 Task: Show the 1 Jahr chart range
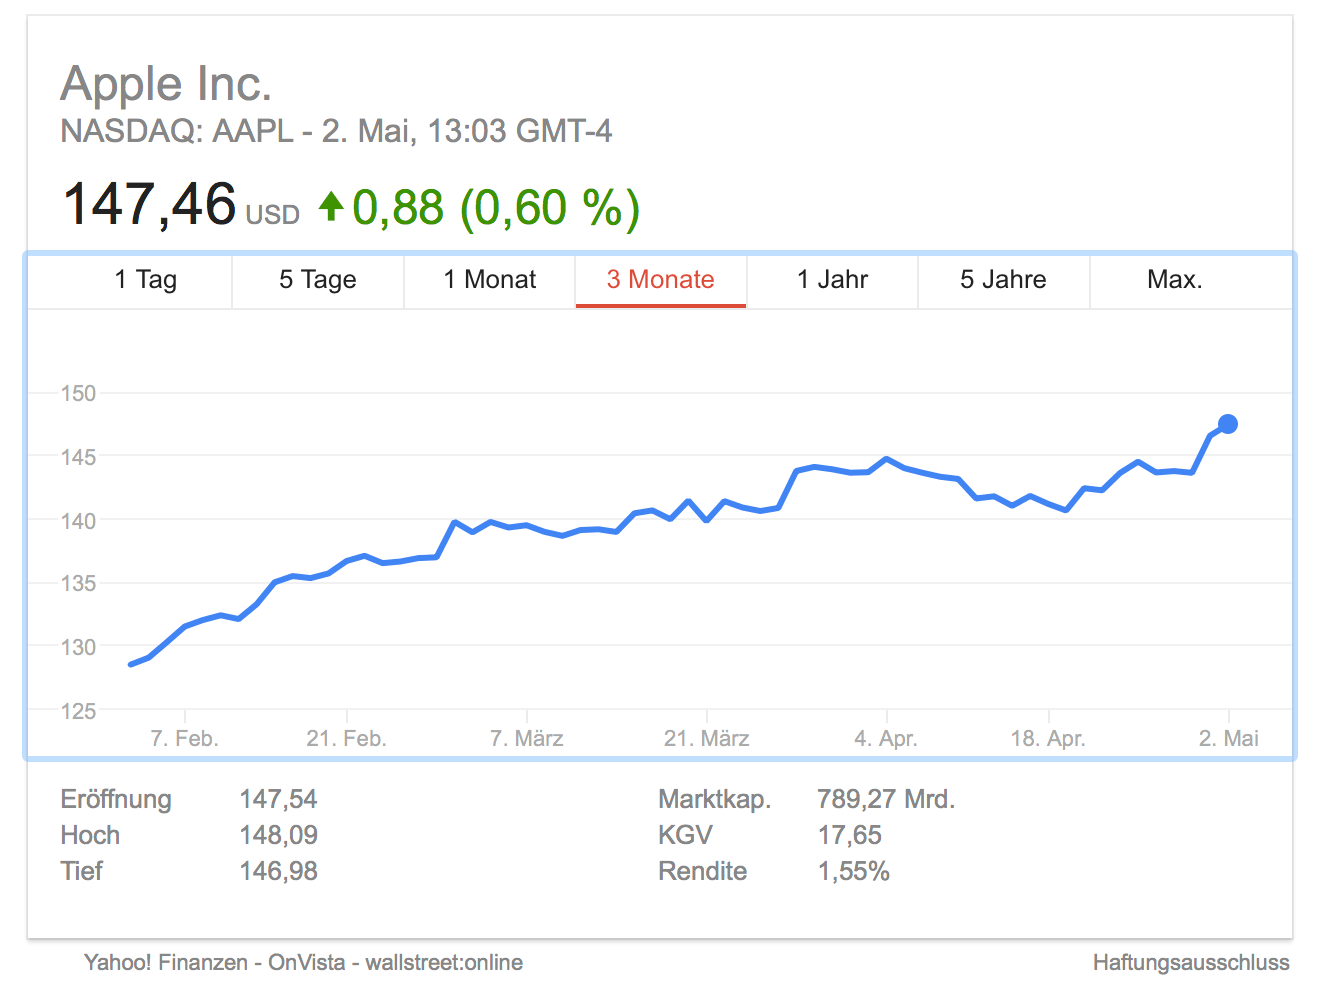(832, 280)
